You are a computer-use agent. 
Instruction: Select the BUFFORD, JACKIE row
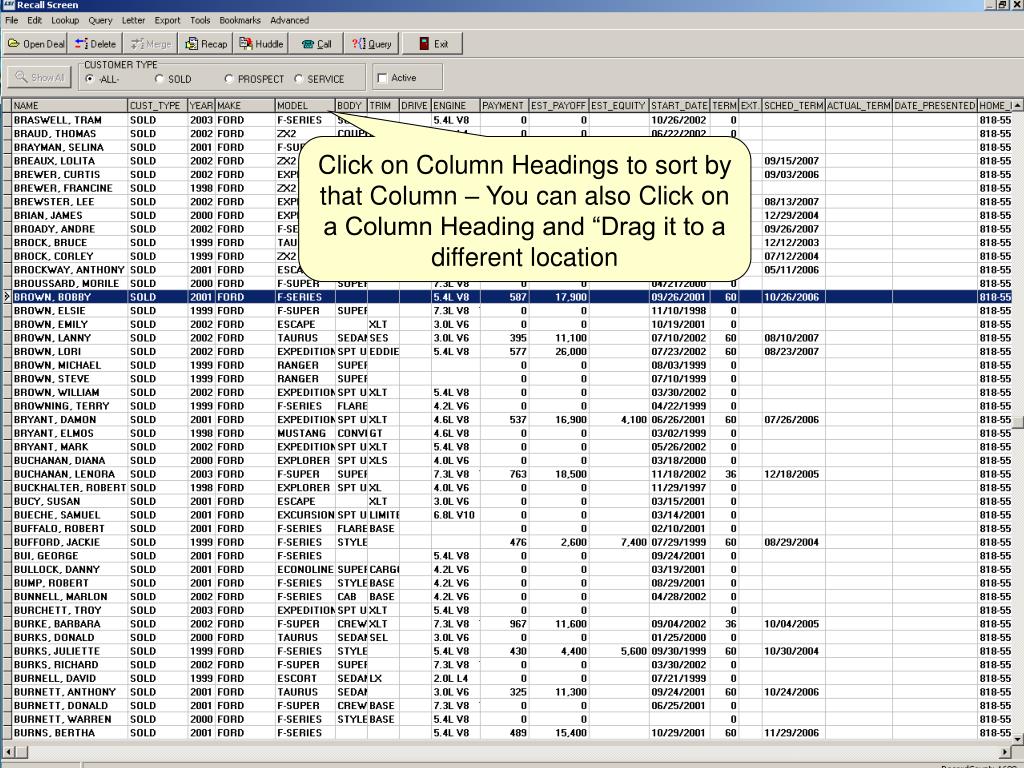[x=512, y=542]
